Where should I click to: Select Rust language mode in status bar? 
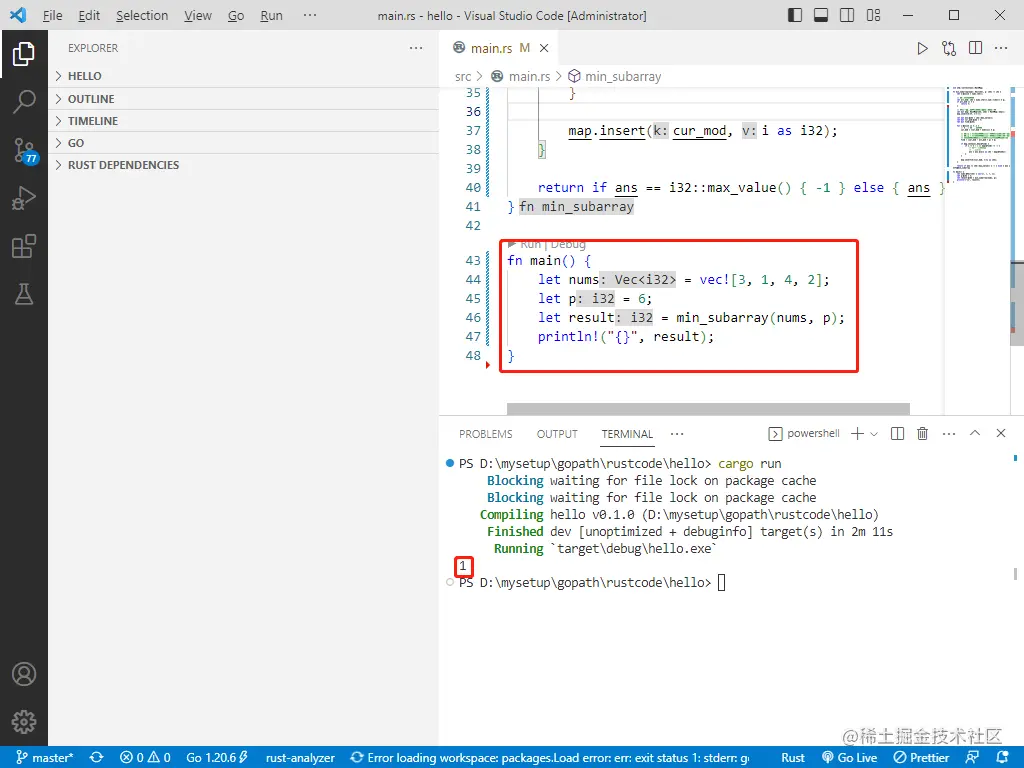point(793,758)
